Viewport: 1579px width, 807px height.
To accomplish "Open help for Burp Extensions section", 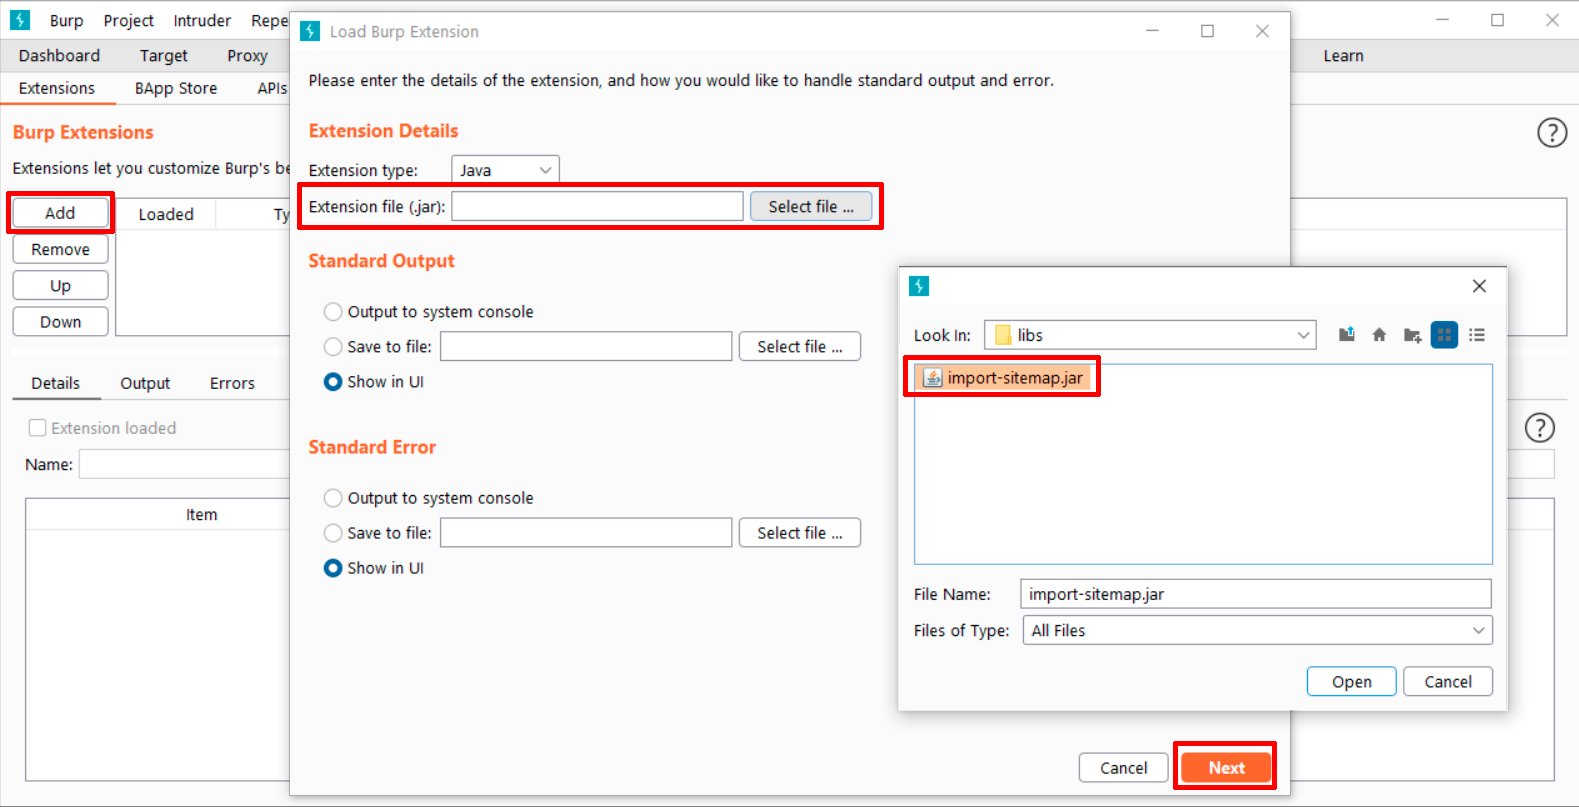I will tap(1551, 132).
